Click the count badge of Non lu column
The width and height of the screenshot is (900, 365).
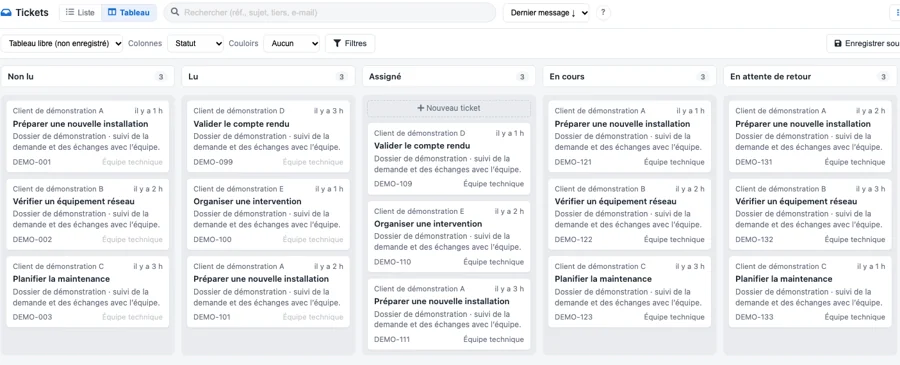(x=161, y=77)
